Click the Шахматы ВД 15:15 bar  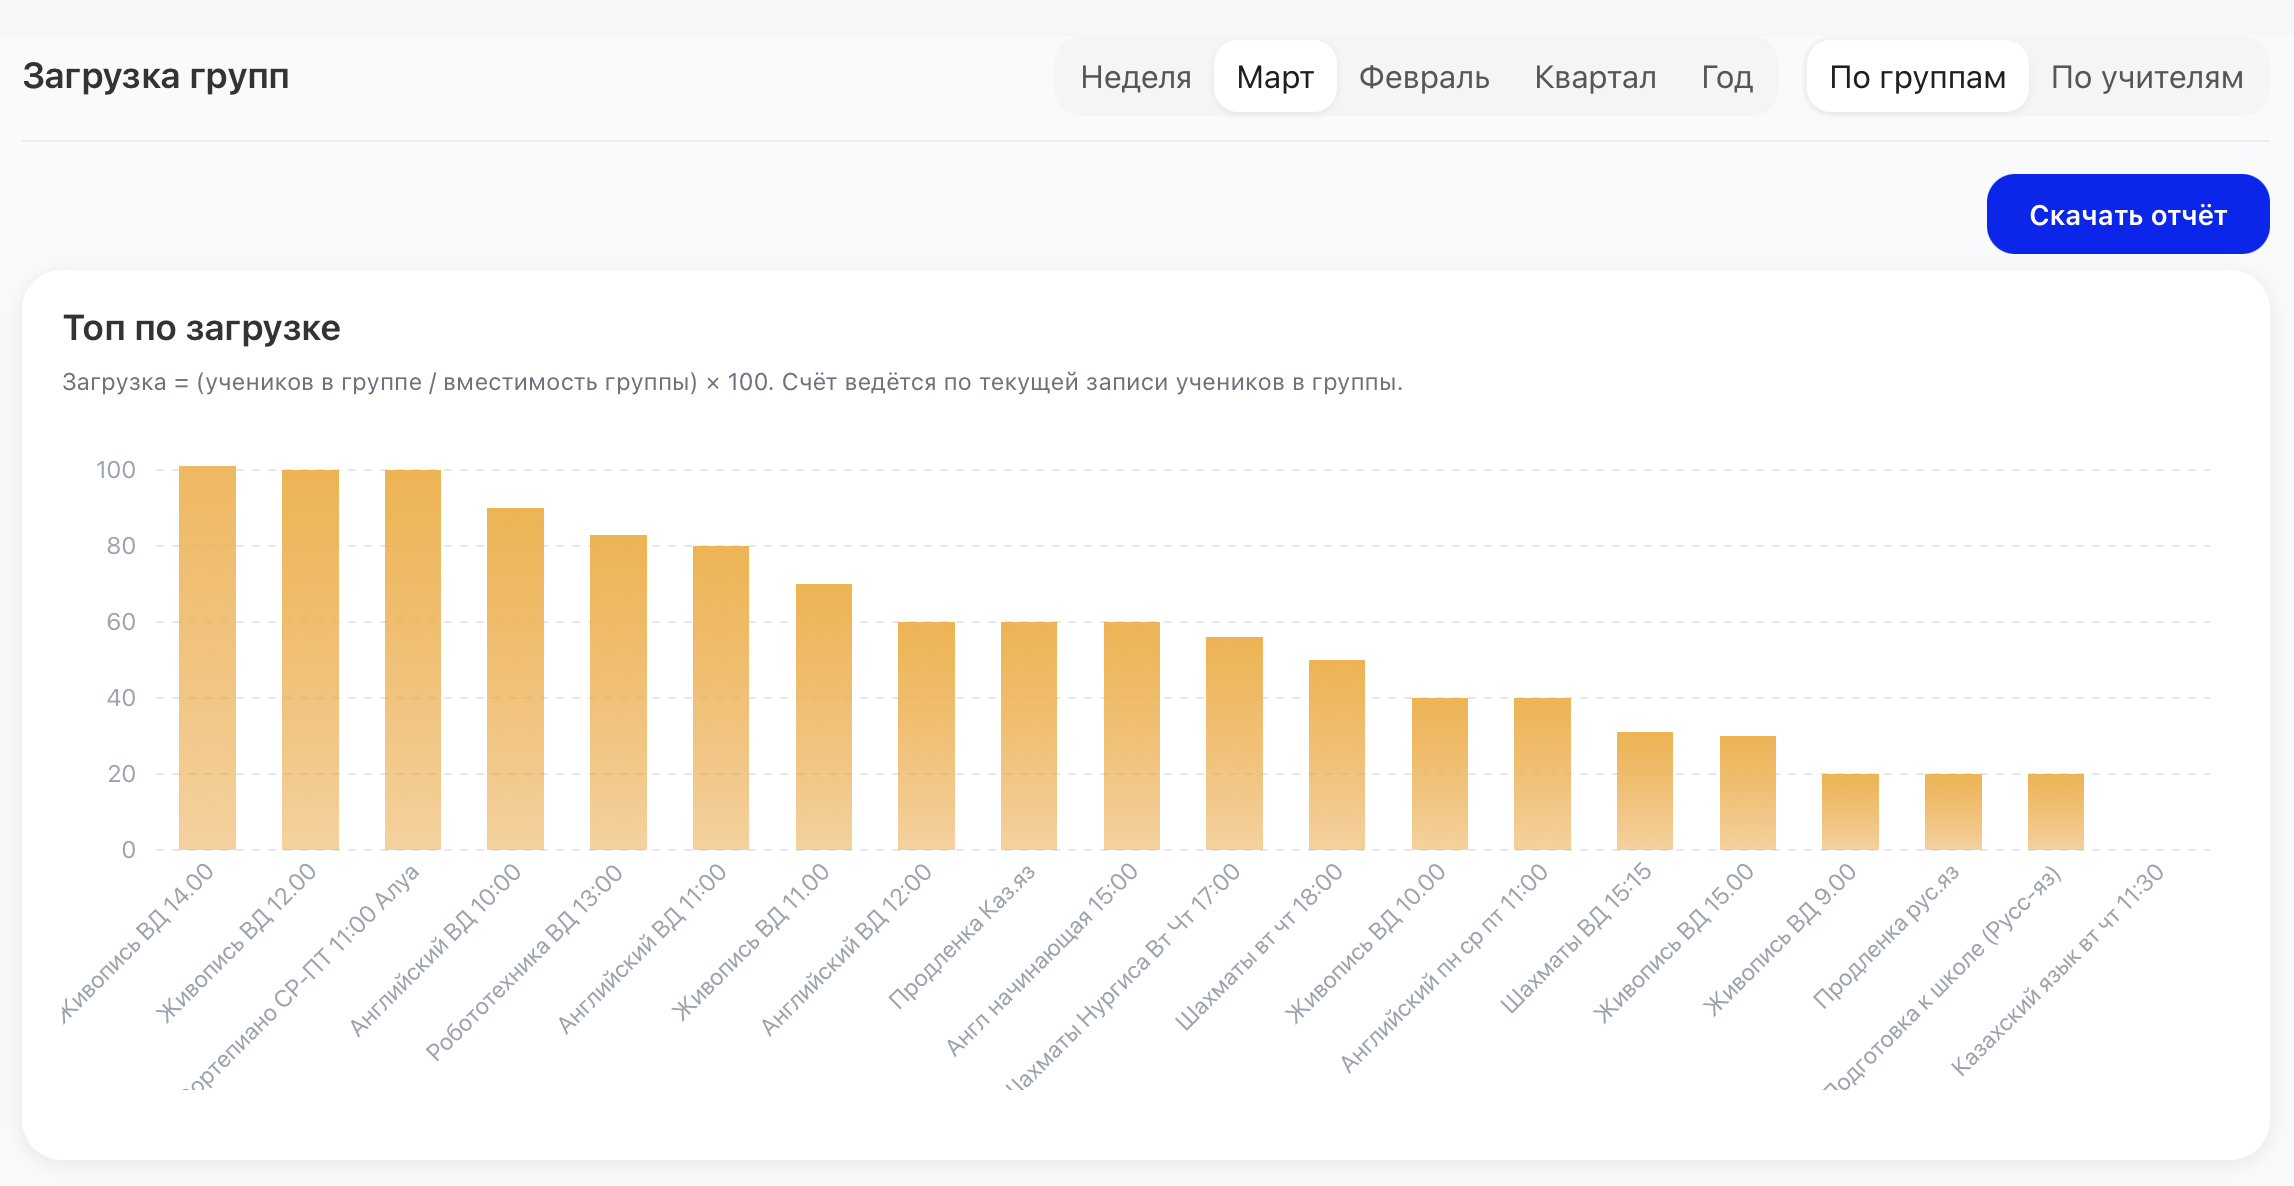point(1645,791)
